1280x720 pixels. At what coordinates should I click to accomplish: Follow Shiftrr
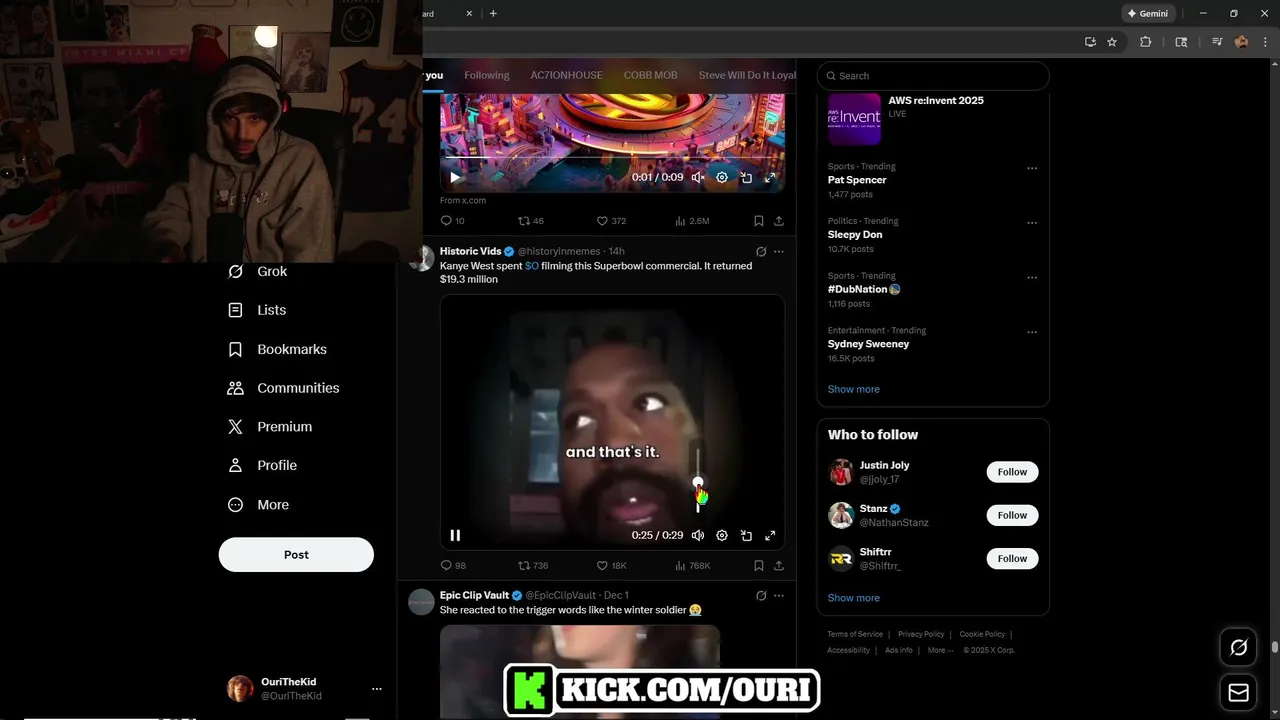[x=1012, y=558]
